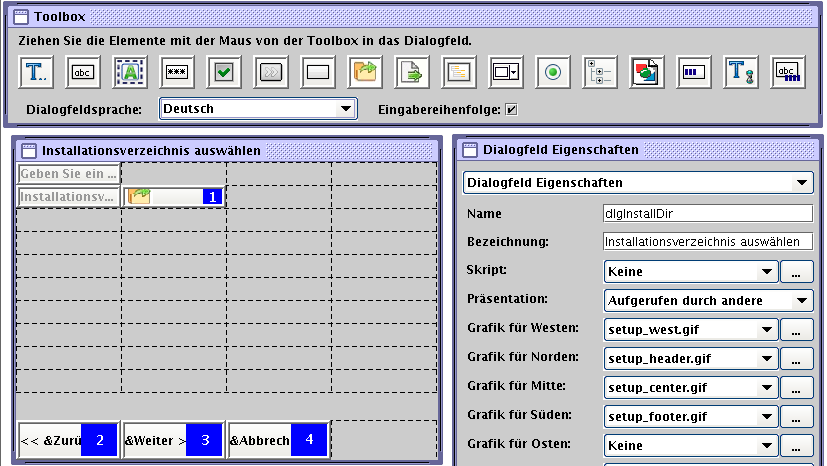Select the 'Geben Sie ein ...' label element
Image resolution: width=827 pixels, height=466 pixels.
click(x=69, y=173)
